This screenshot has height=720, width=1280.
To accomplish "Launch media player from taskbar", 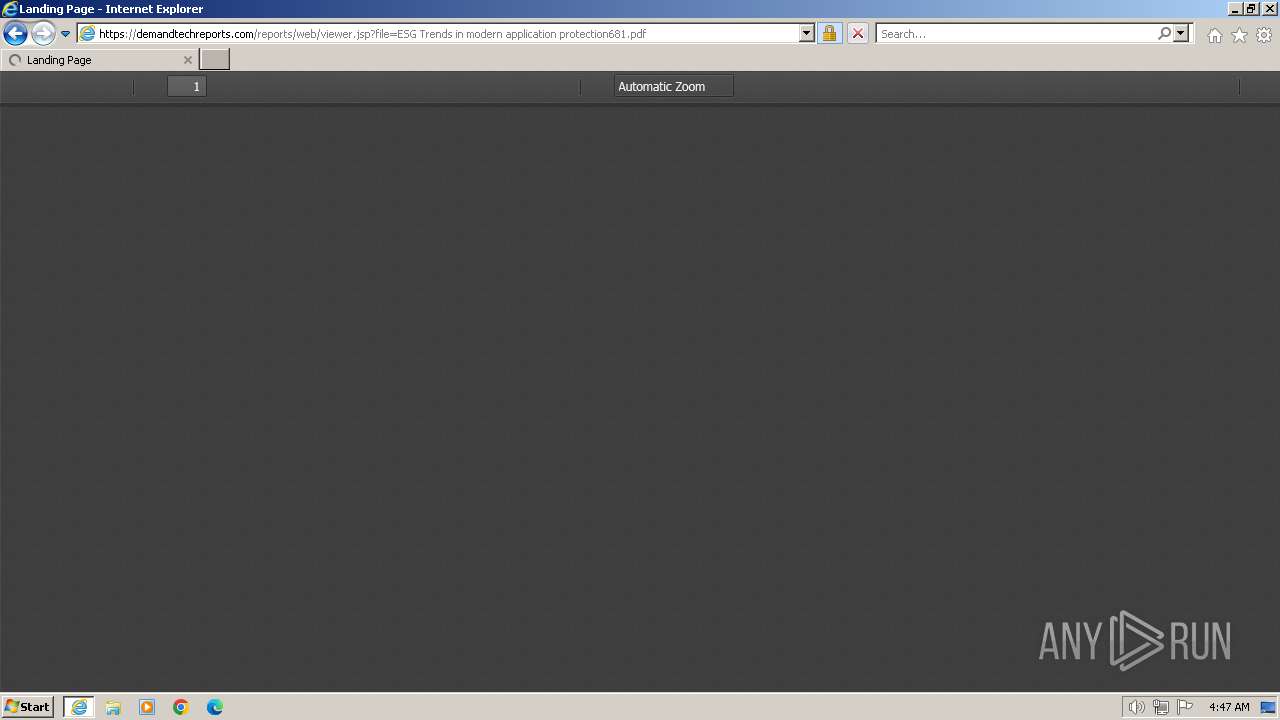I will (x=147, y=707).
